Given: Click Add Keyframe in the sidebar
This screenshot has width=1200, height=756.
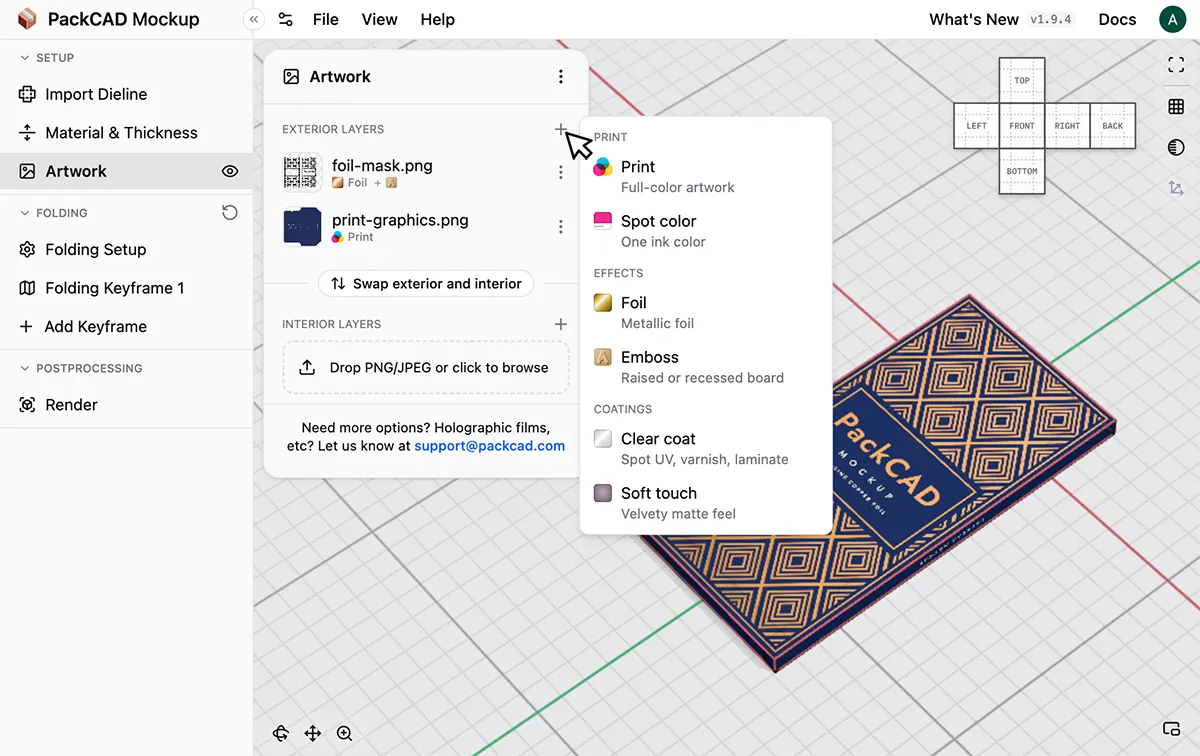Looking at the screenshot, I should pos(126,326).
